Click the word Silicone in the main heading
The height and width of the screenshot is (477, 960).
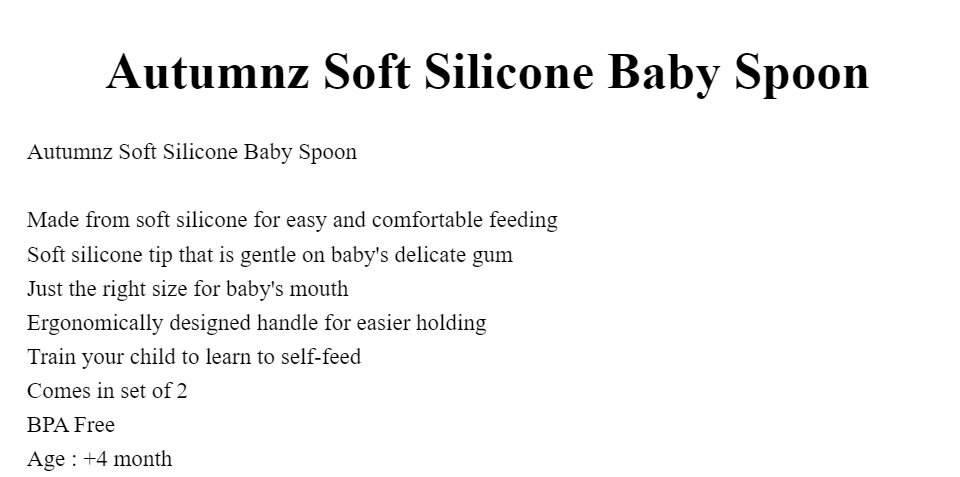pyautogui.click(x=508, y=70)
